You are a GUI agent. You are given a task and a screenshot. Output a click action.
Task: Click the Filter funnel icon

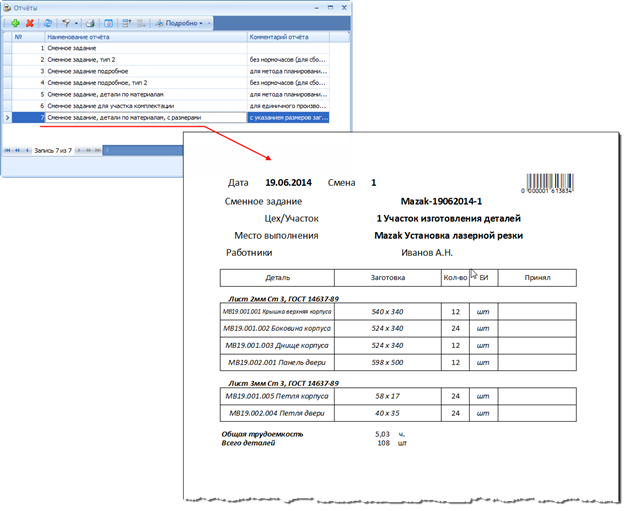(x=66, y=21)
